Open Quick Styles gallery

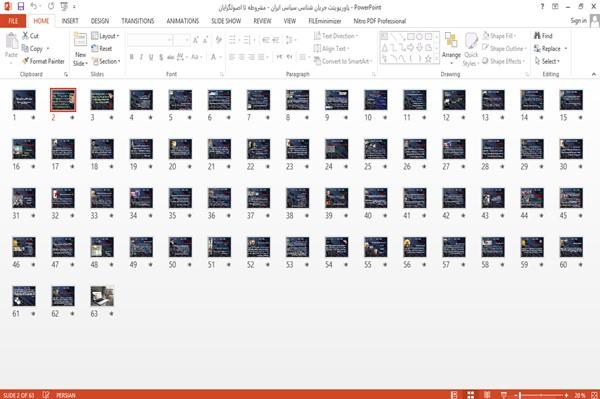pyautogui.click(x=471, y=49)
